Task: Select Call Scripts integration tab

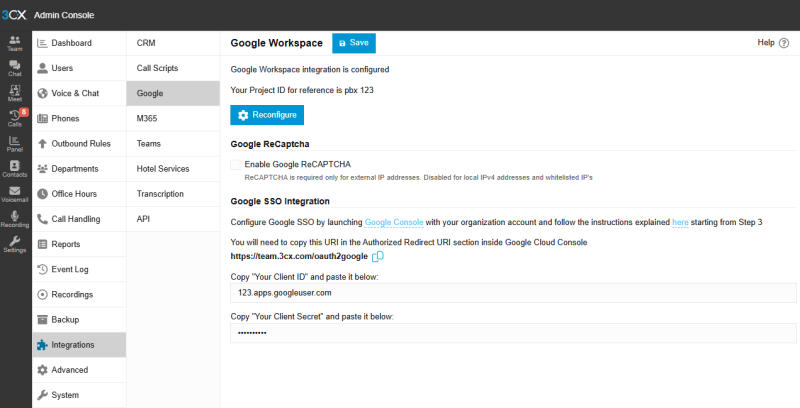Action: pos(173,68)
